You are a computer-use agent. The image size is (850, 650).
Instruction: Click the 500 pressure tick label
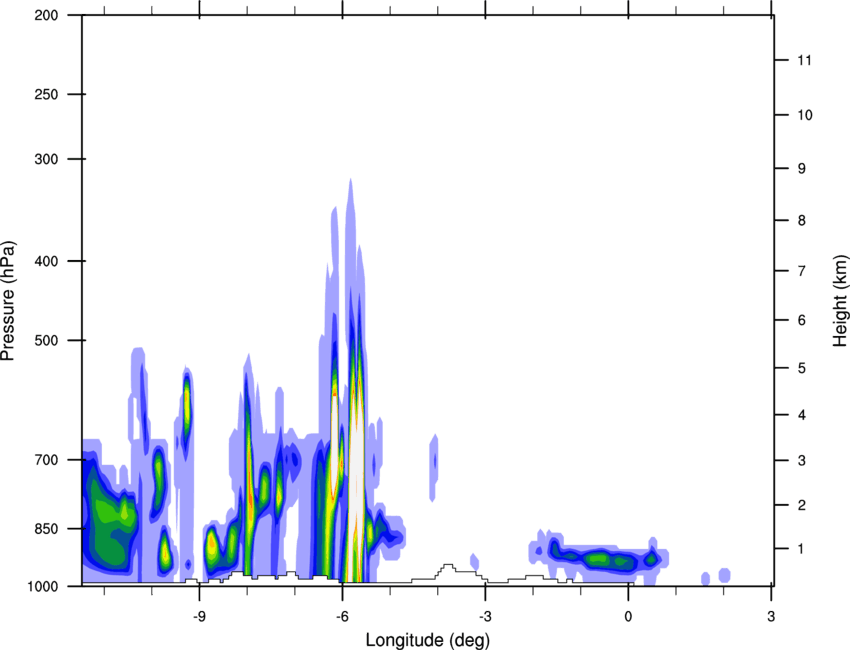click(46, 340)
